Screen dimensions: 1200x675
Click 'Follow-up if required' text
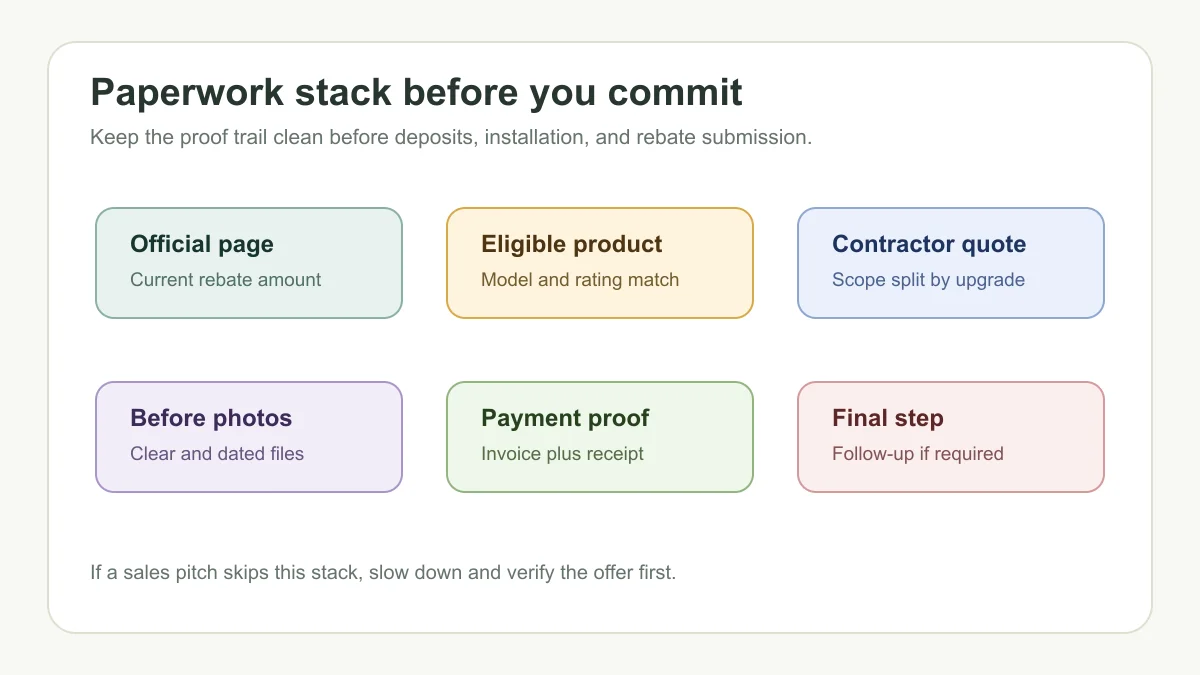click(918, 454)
